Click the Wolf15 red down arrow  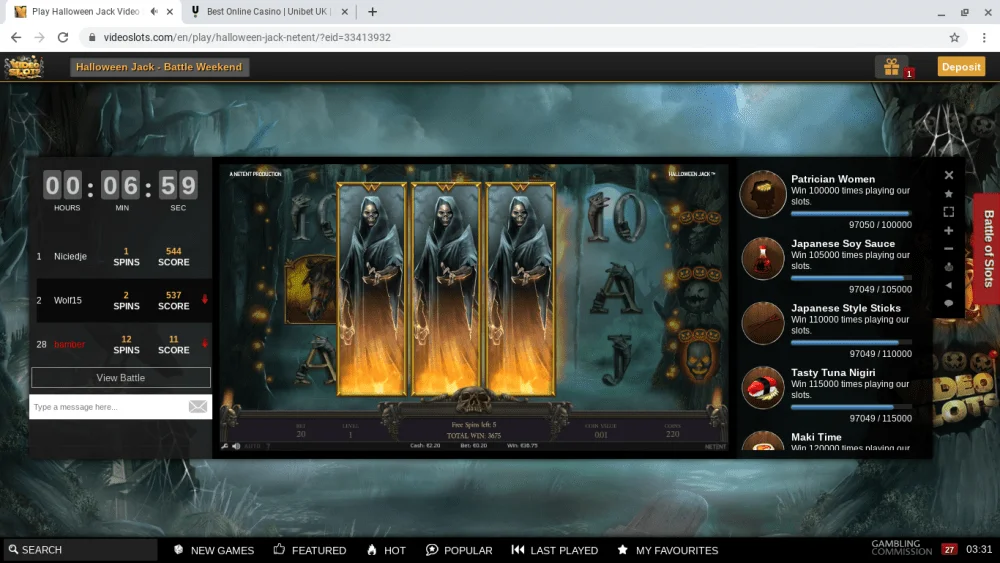pos(205,299)
